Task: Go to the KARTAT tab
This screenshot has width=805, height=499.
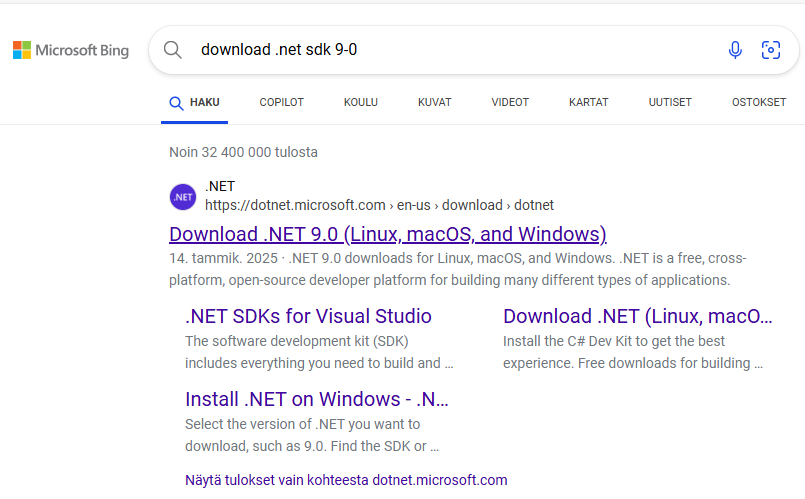Action: point(588,102)
